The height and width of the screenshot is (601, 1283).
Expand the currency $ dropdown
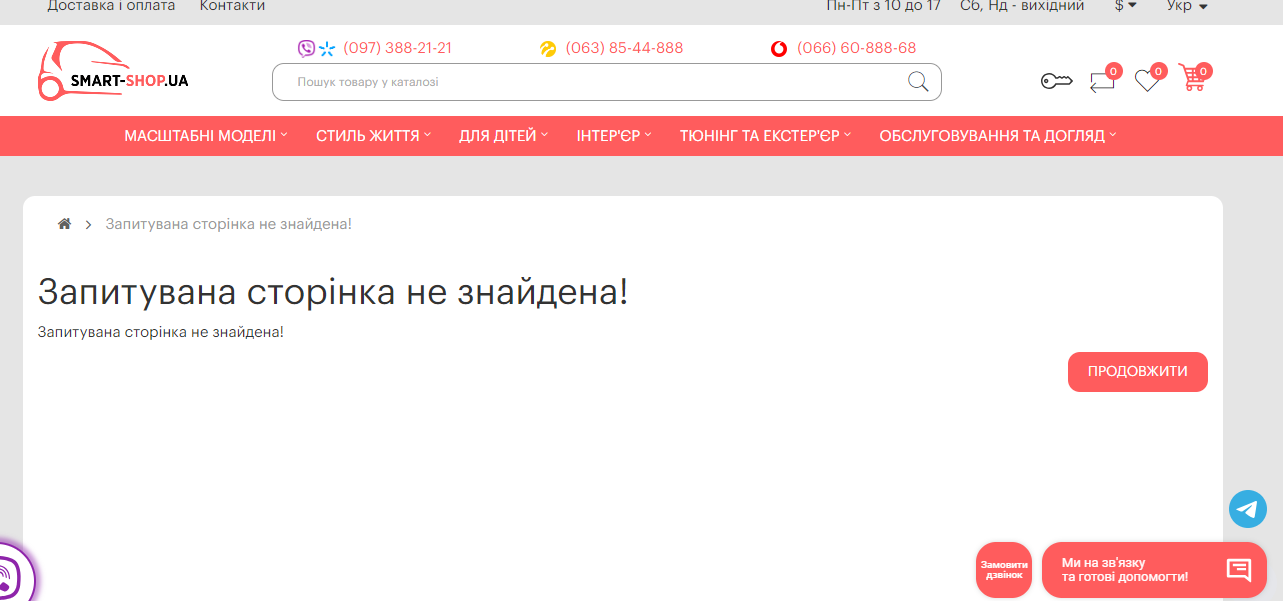1125,6
